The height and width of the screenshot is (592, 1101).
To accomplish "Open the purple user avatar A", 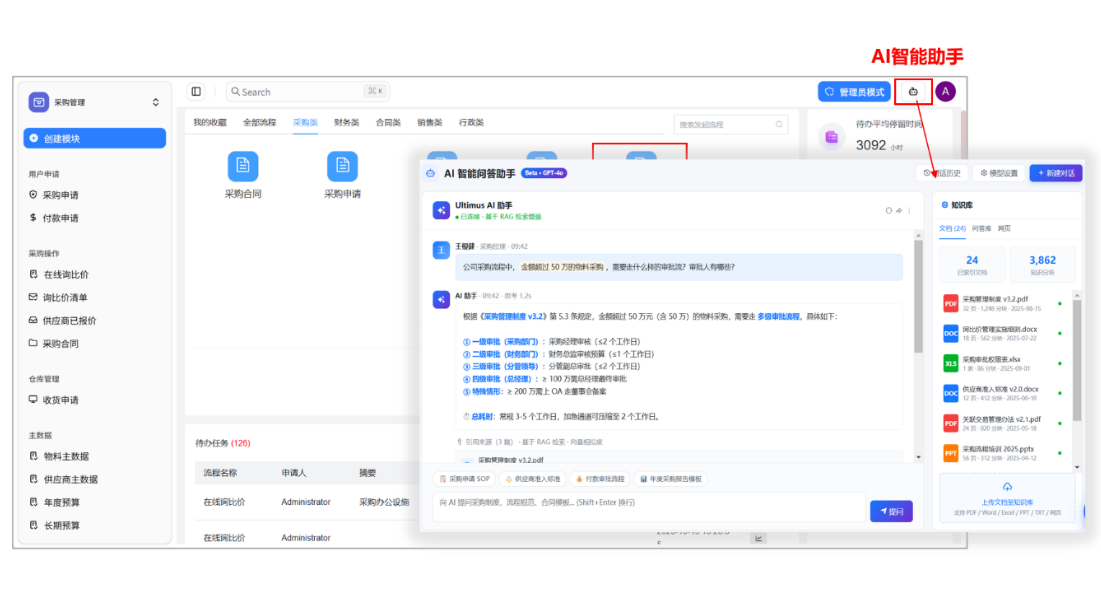I will (x=945, y=91).
